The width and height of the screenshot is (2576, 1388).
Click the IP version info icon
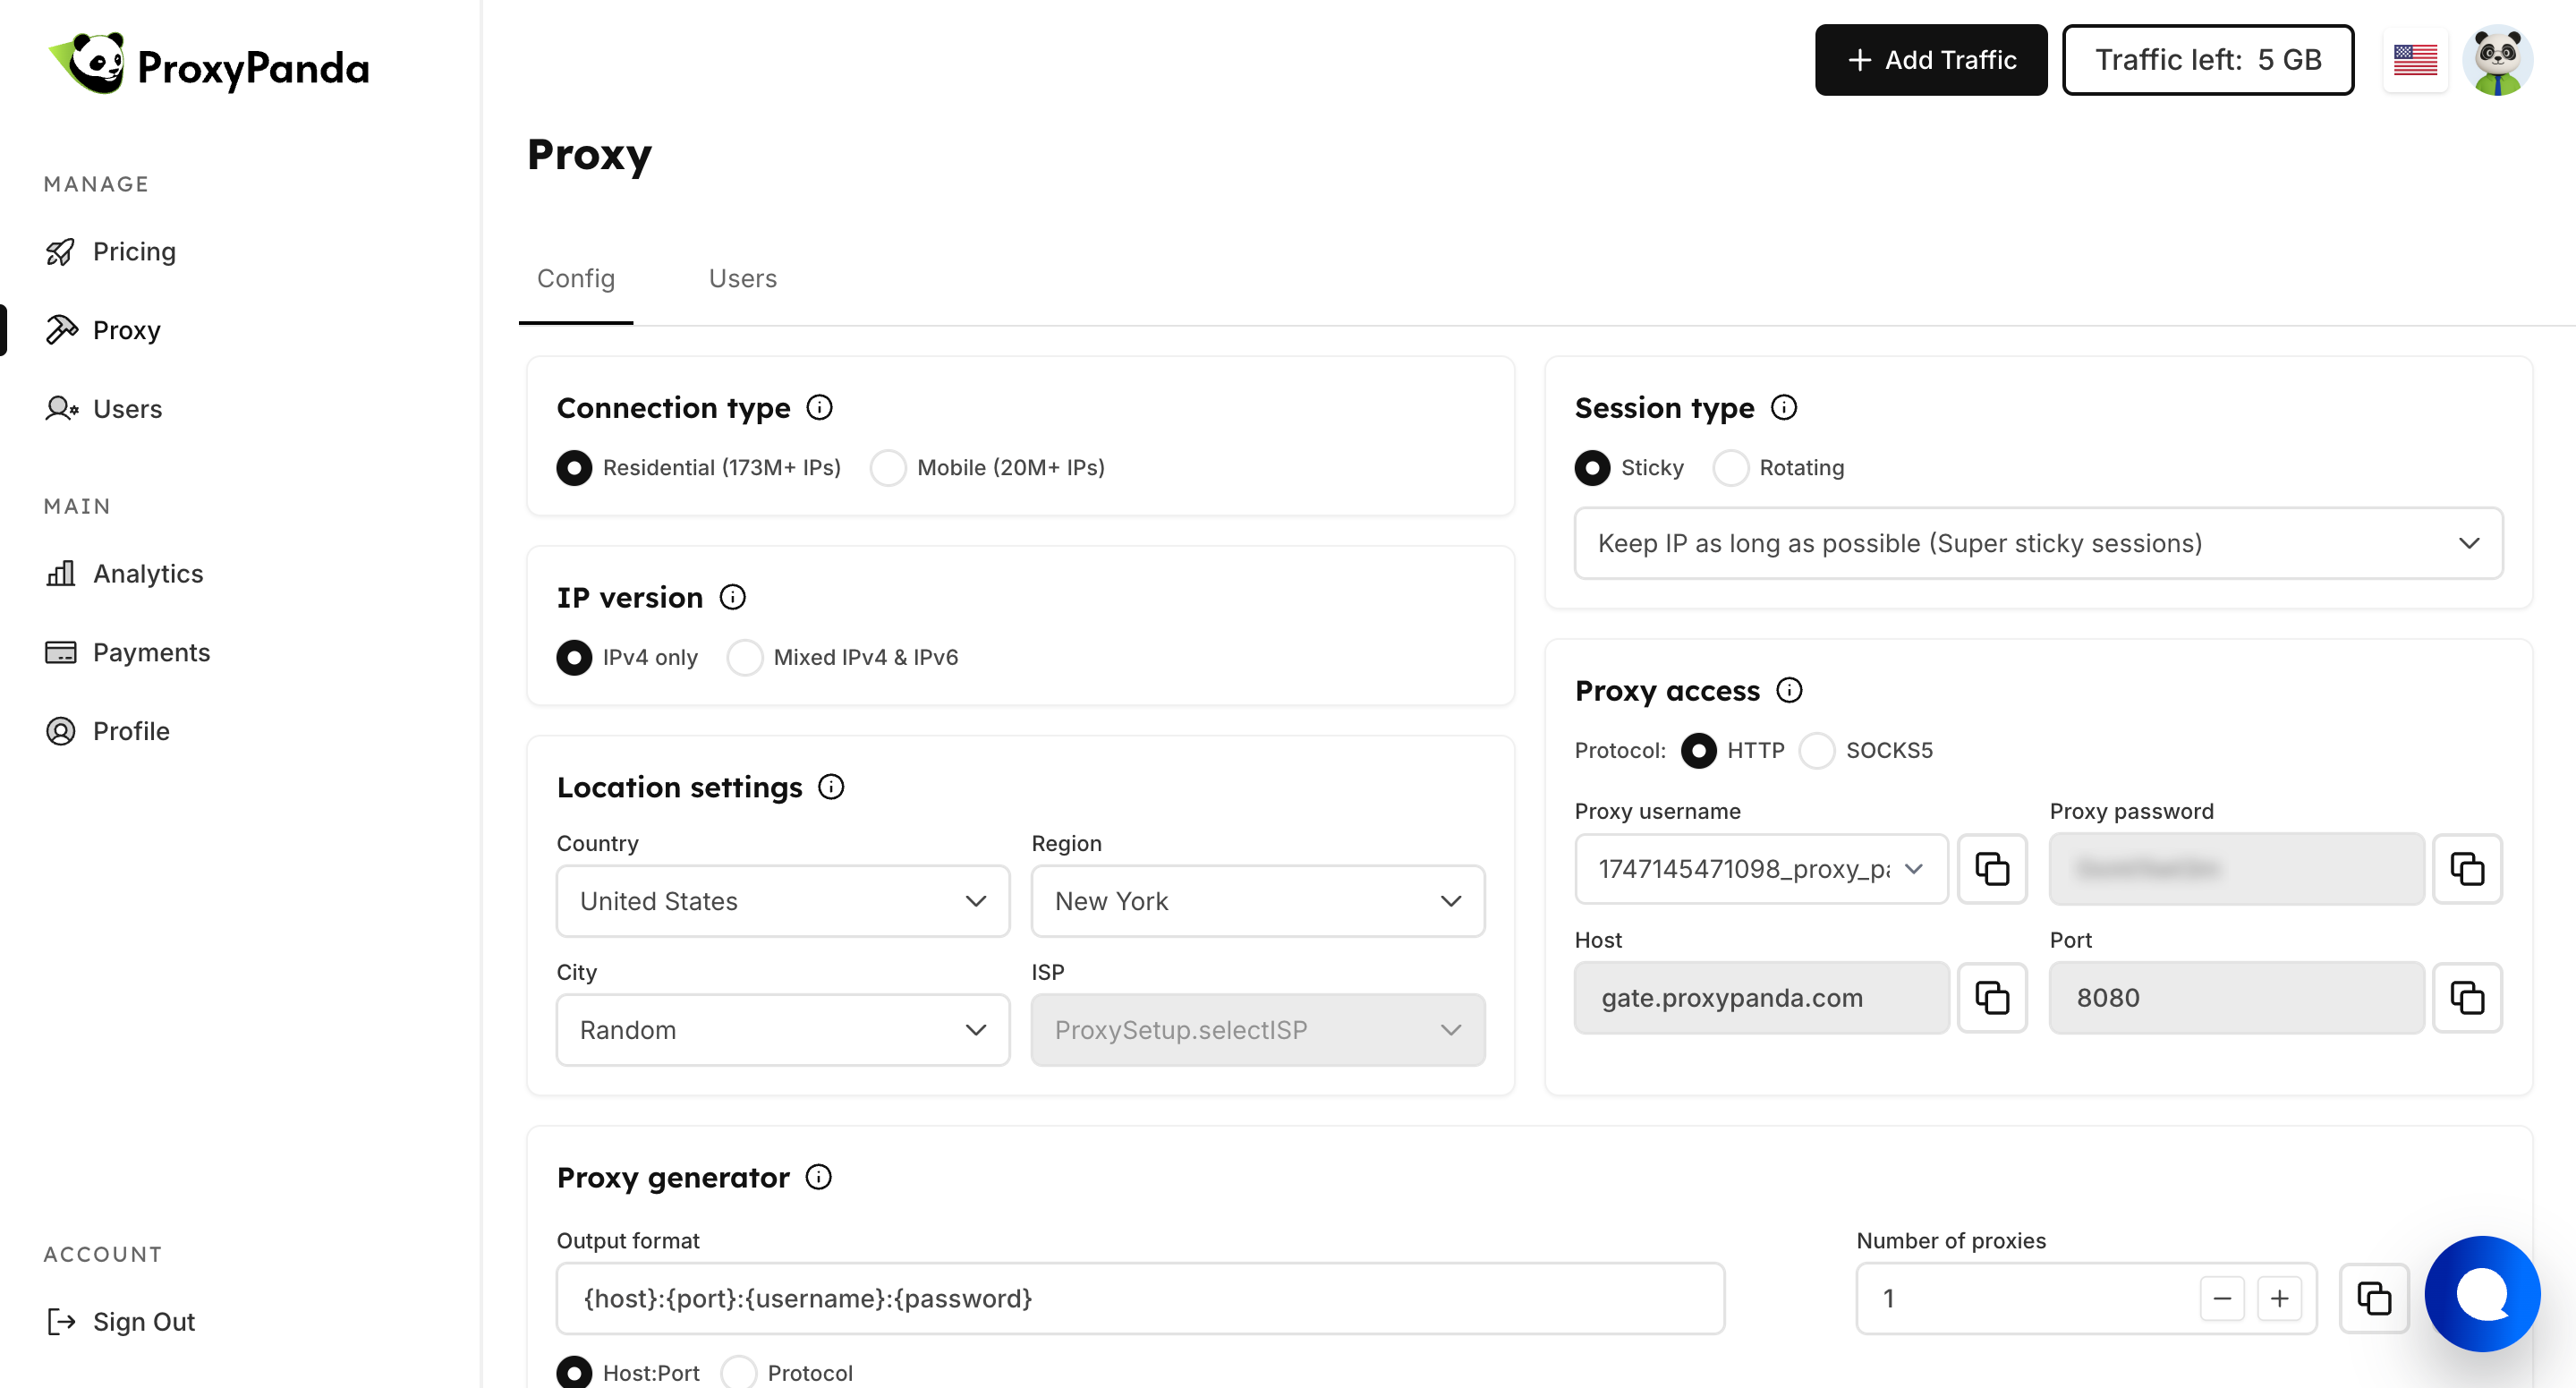[733, 597]
